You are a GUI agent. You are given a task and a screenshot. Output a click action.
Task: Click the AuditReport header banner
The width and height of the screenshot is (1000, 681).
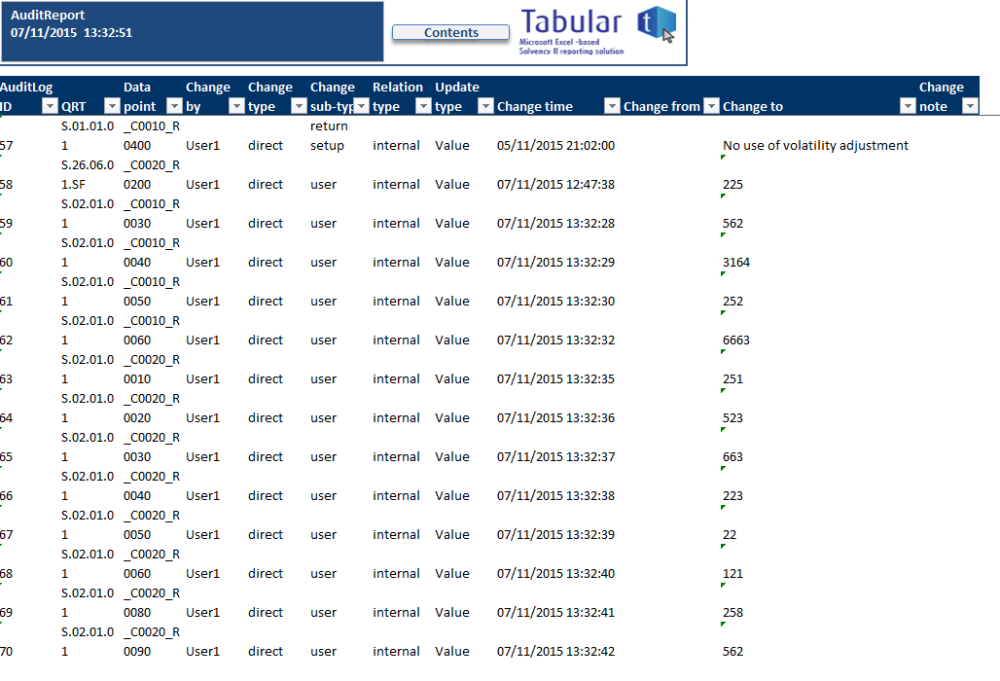[x=190, y=31]
